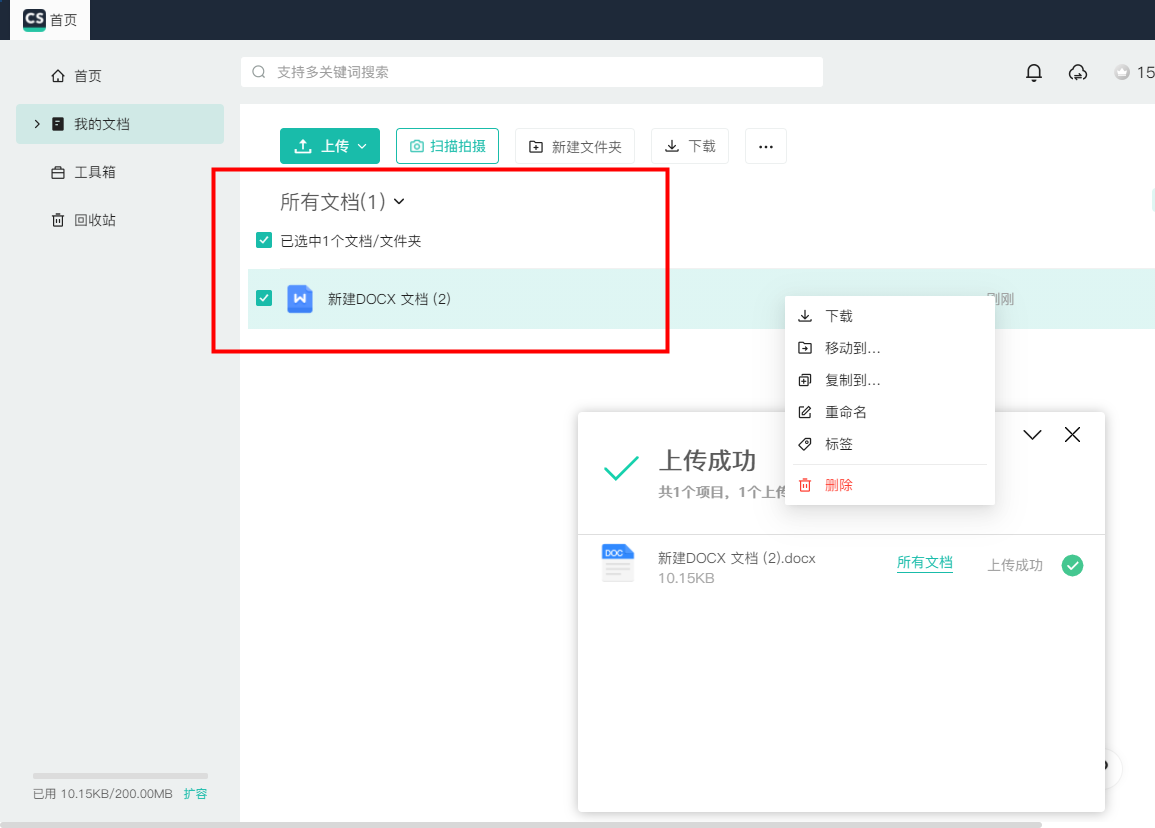Click the 所有文档 link in the upload panel
1155x828 pixels.
(x=924, y=562)
